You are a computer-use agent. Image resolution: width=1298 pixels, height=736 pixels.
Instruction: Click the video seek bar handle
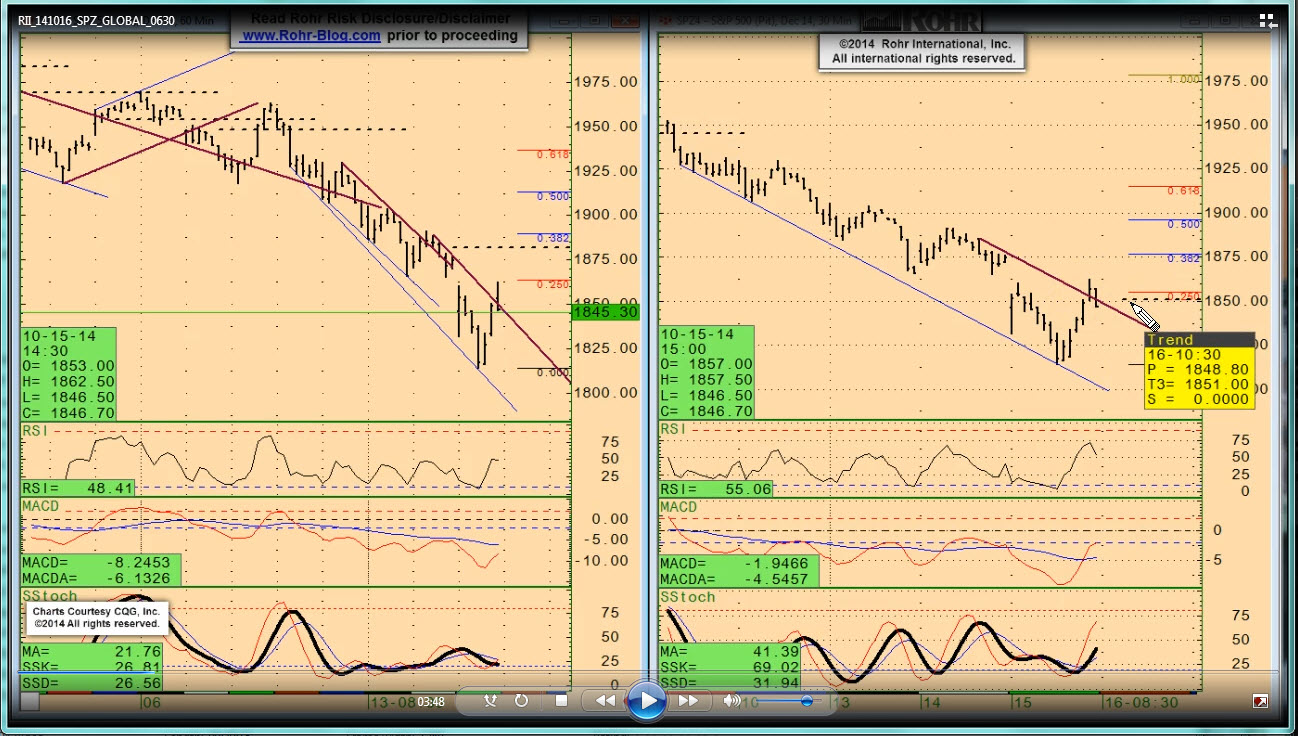30,702
